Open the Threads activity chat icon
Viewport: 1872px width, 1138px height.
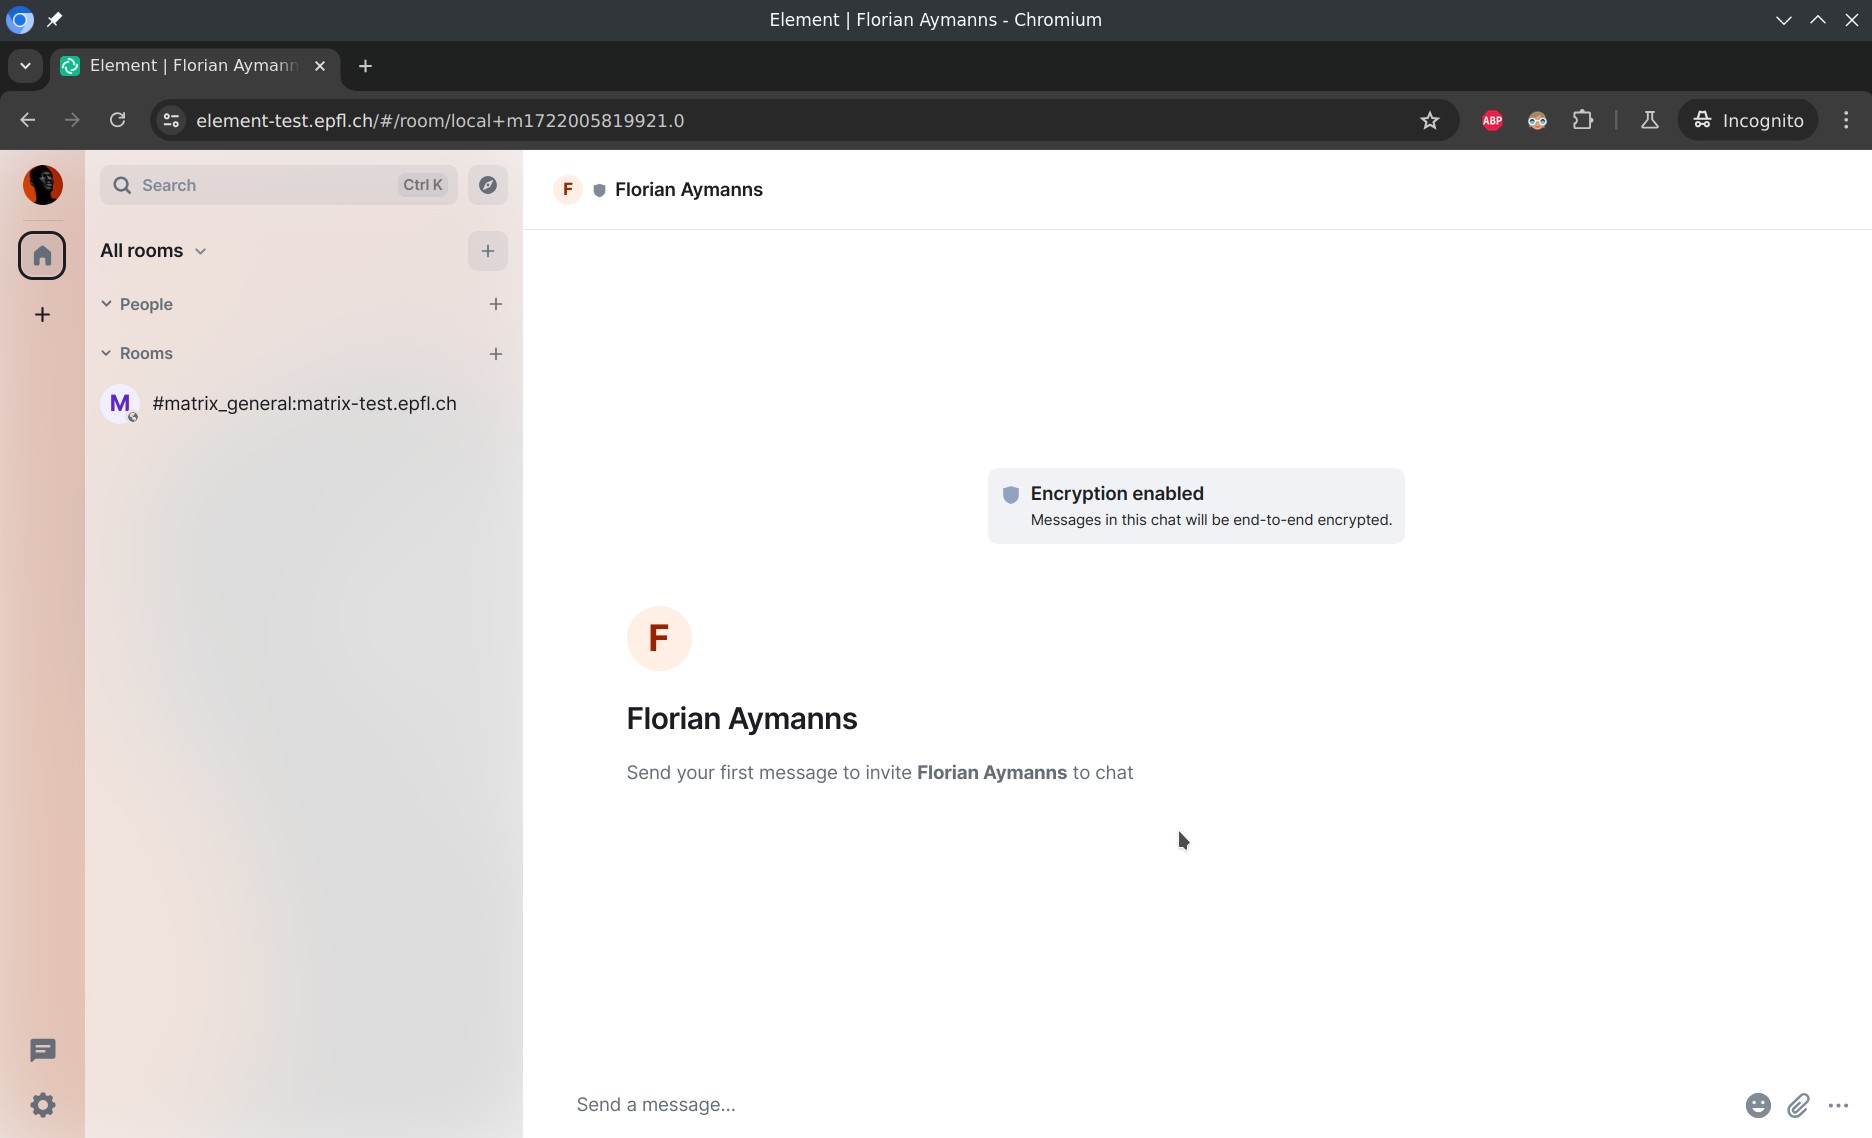(x=42, y=1050)
